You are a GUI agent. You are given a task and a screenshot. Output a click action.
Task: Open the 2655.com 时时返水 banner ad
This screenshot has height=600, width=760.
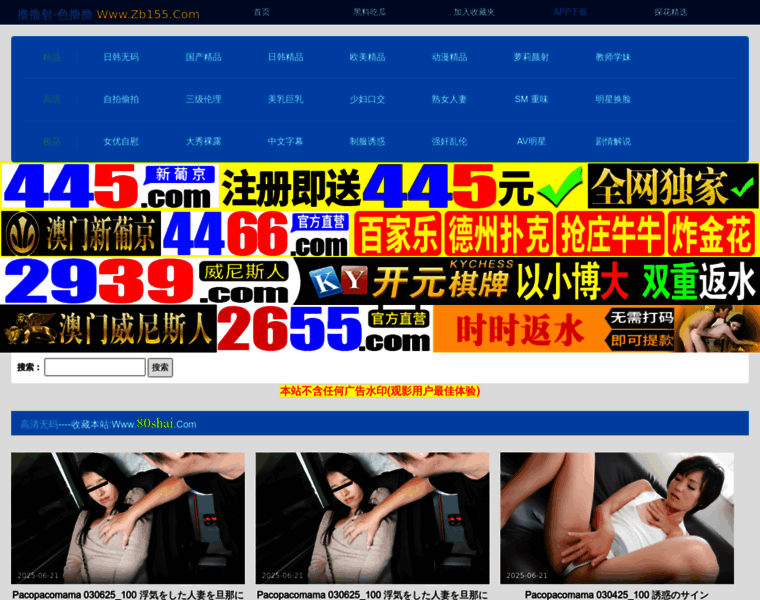point(380,329)
